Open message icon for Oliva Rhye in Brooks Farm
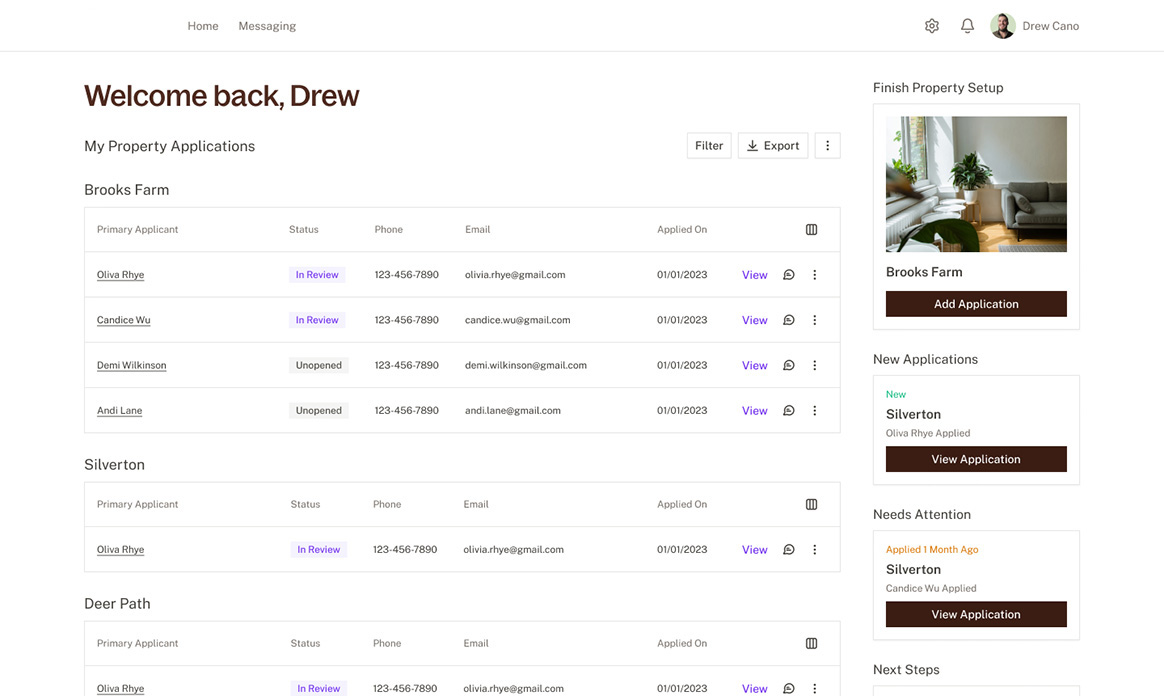1164x696 pixels. 788,275
